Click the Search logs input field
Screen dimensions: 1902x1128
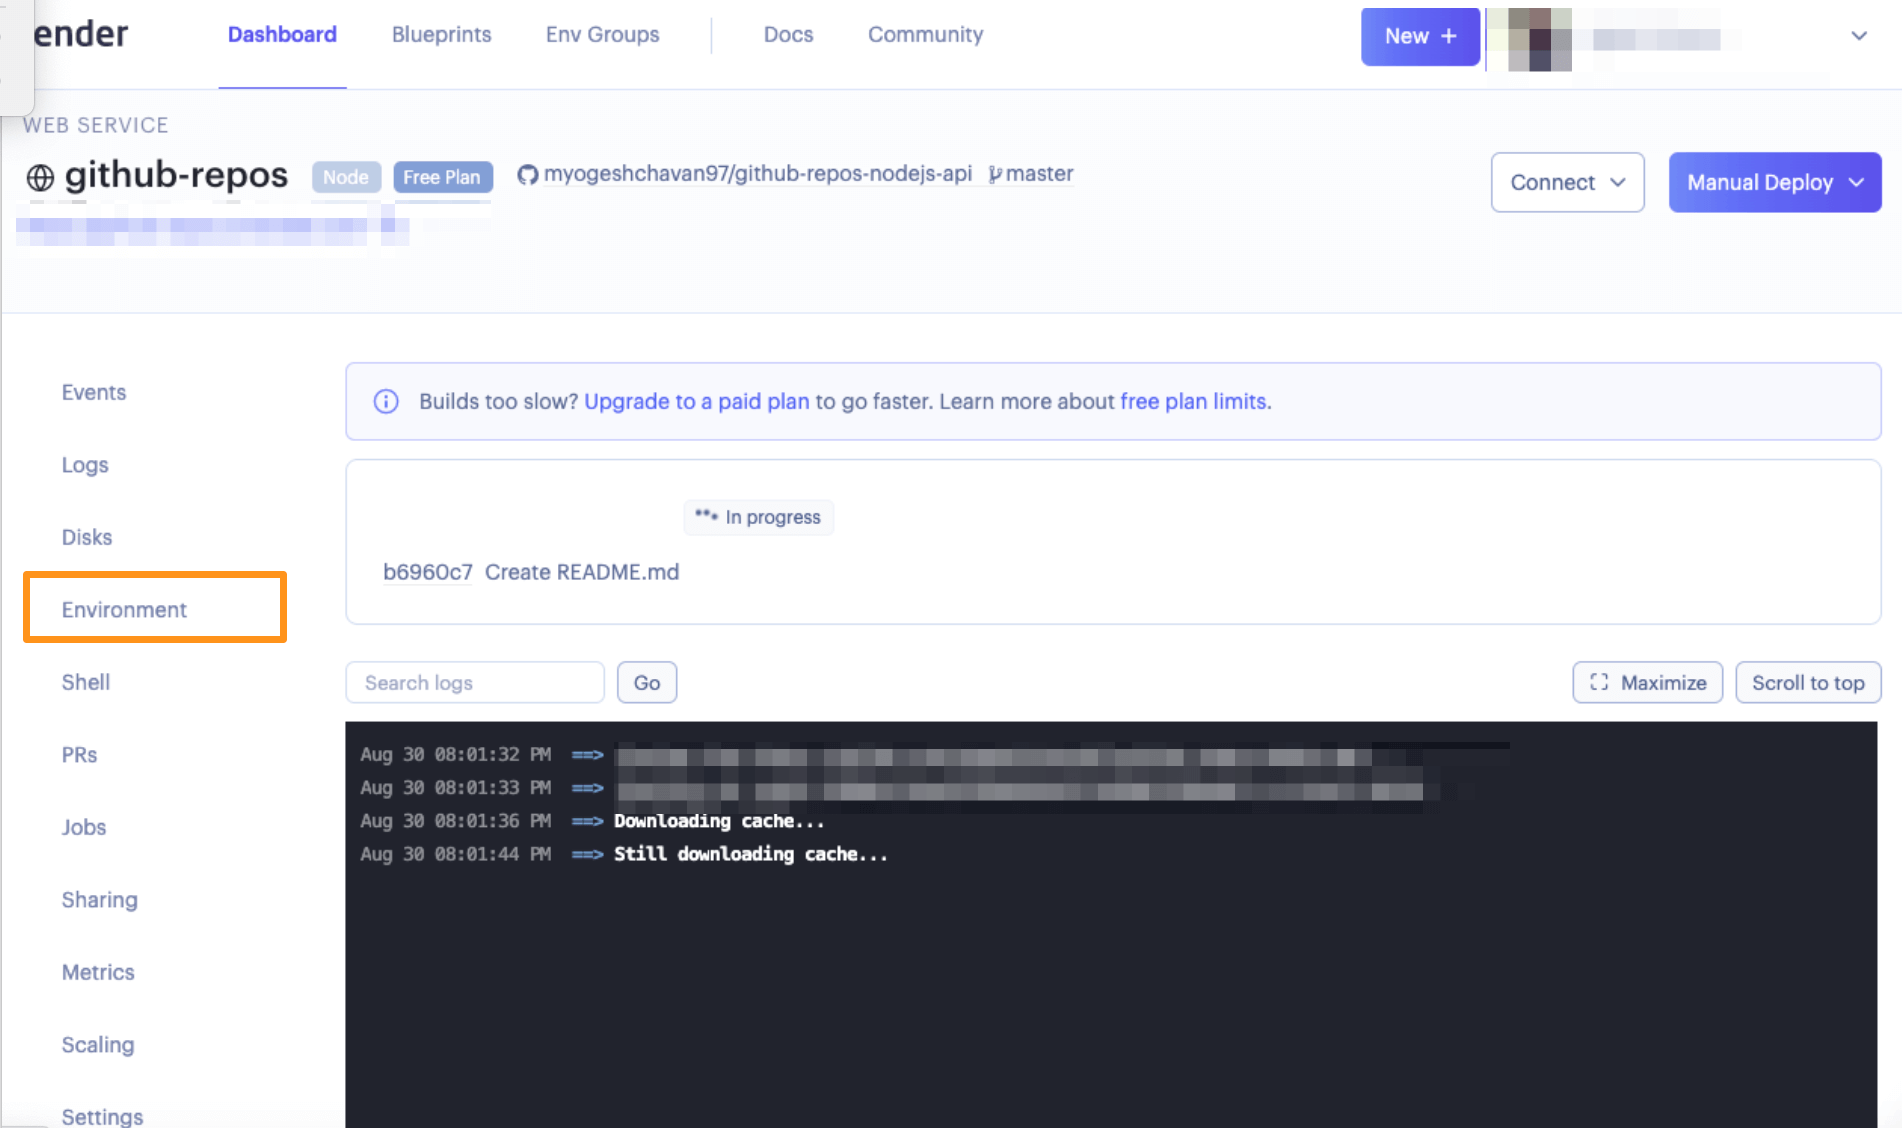[474, 683]
